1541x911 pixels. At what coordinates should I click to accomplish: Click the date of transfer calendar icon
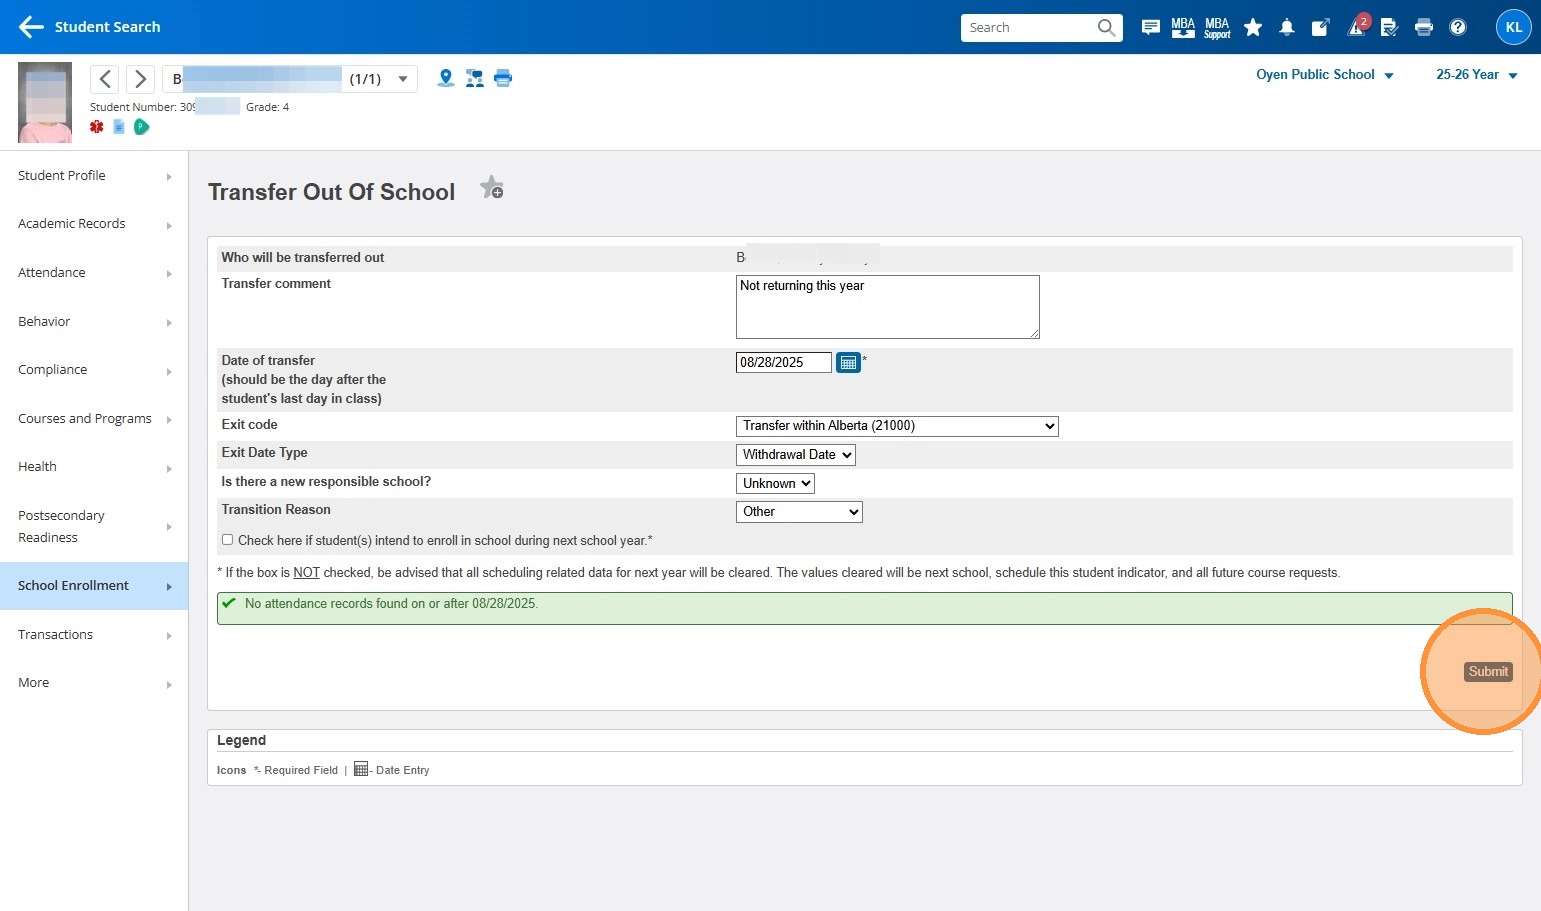pyautogui.click(x=848, y=363)
